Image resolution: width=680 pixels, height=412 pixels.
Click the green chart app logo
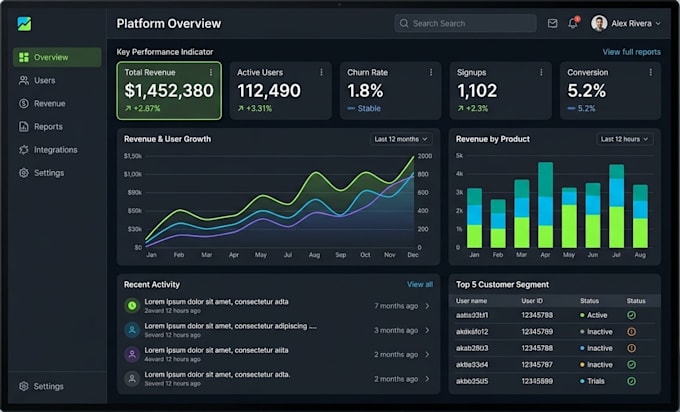(x=24, y=23)
